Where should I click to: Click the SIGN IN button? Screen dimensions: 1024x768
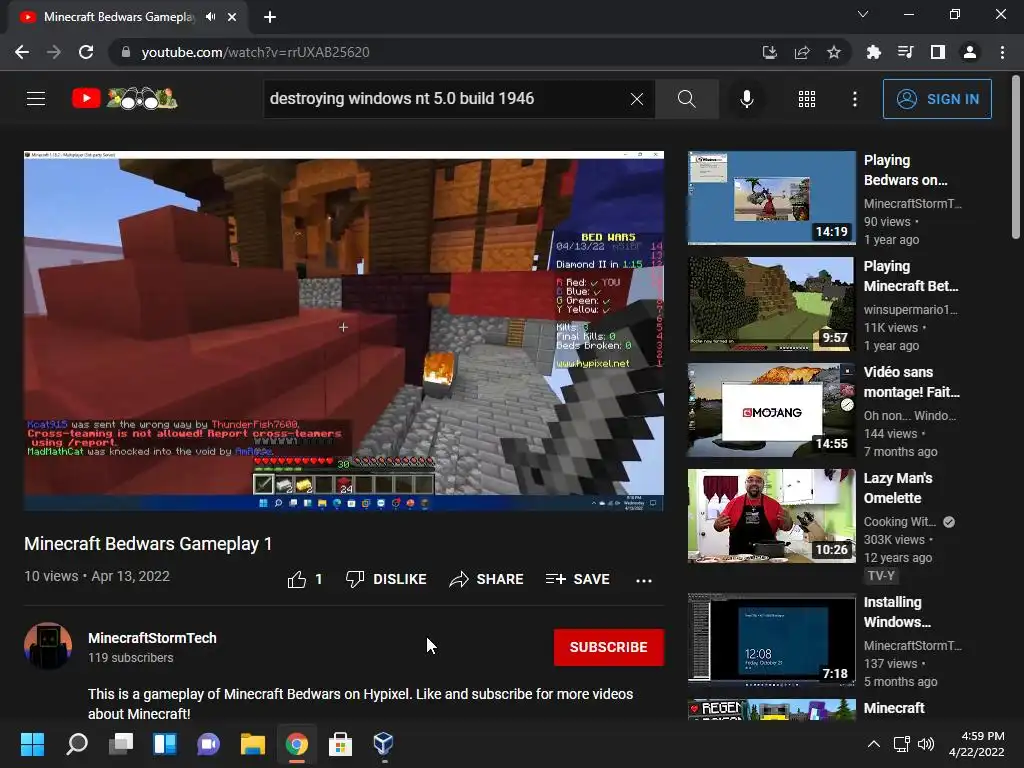coord(937,99)
